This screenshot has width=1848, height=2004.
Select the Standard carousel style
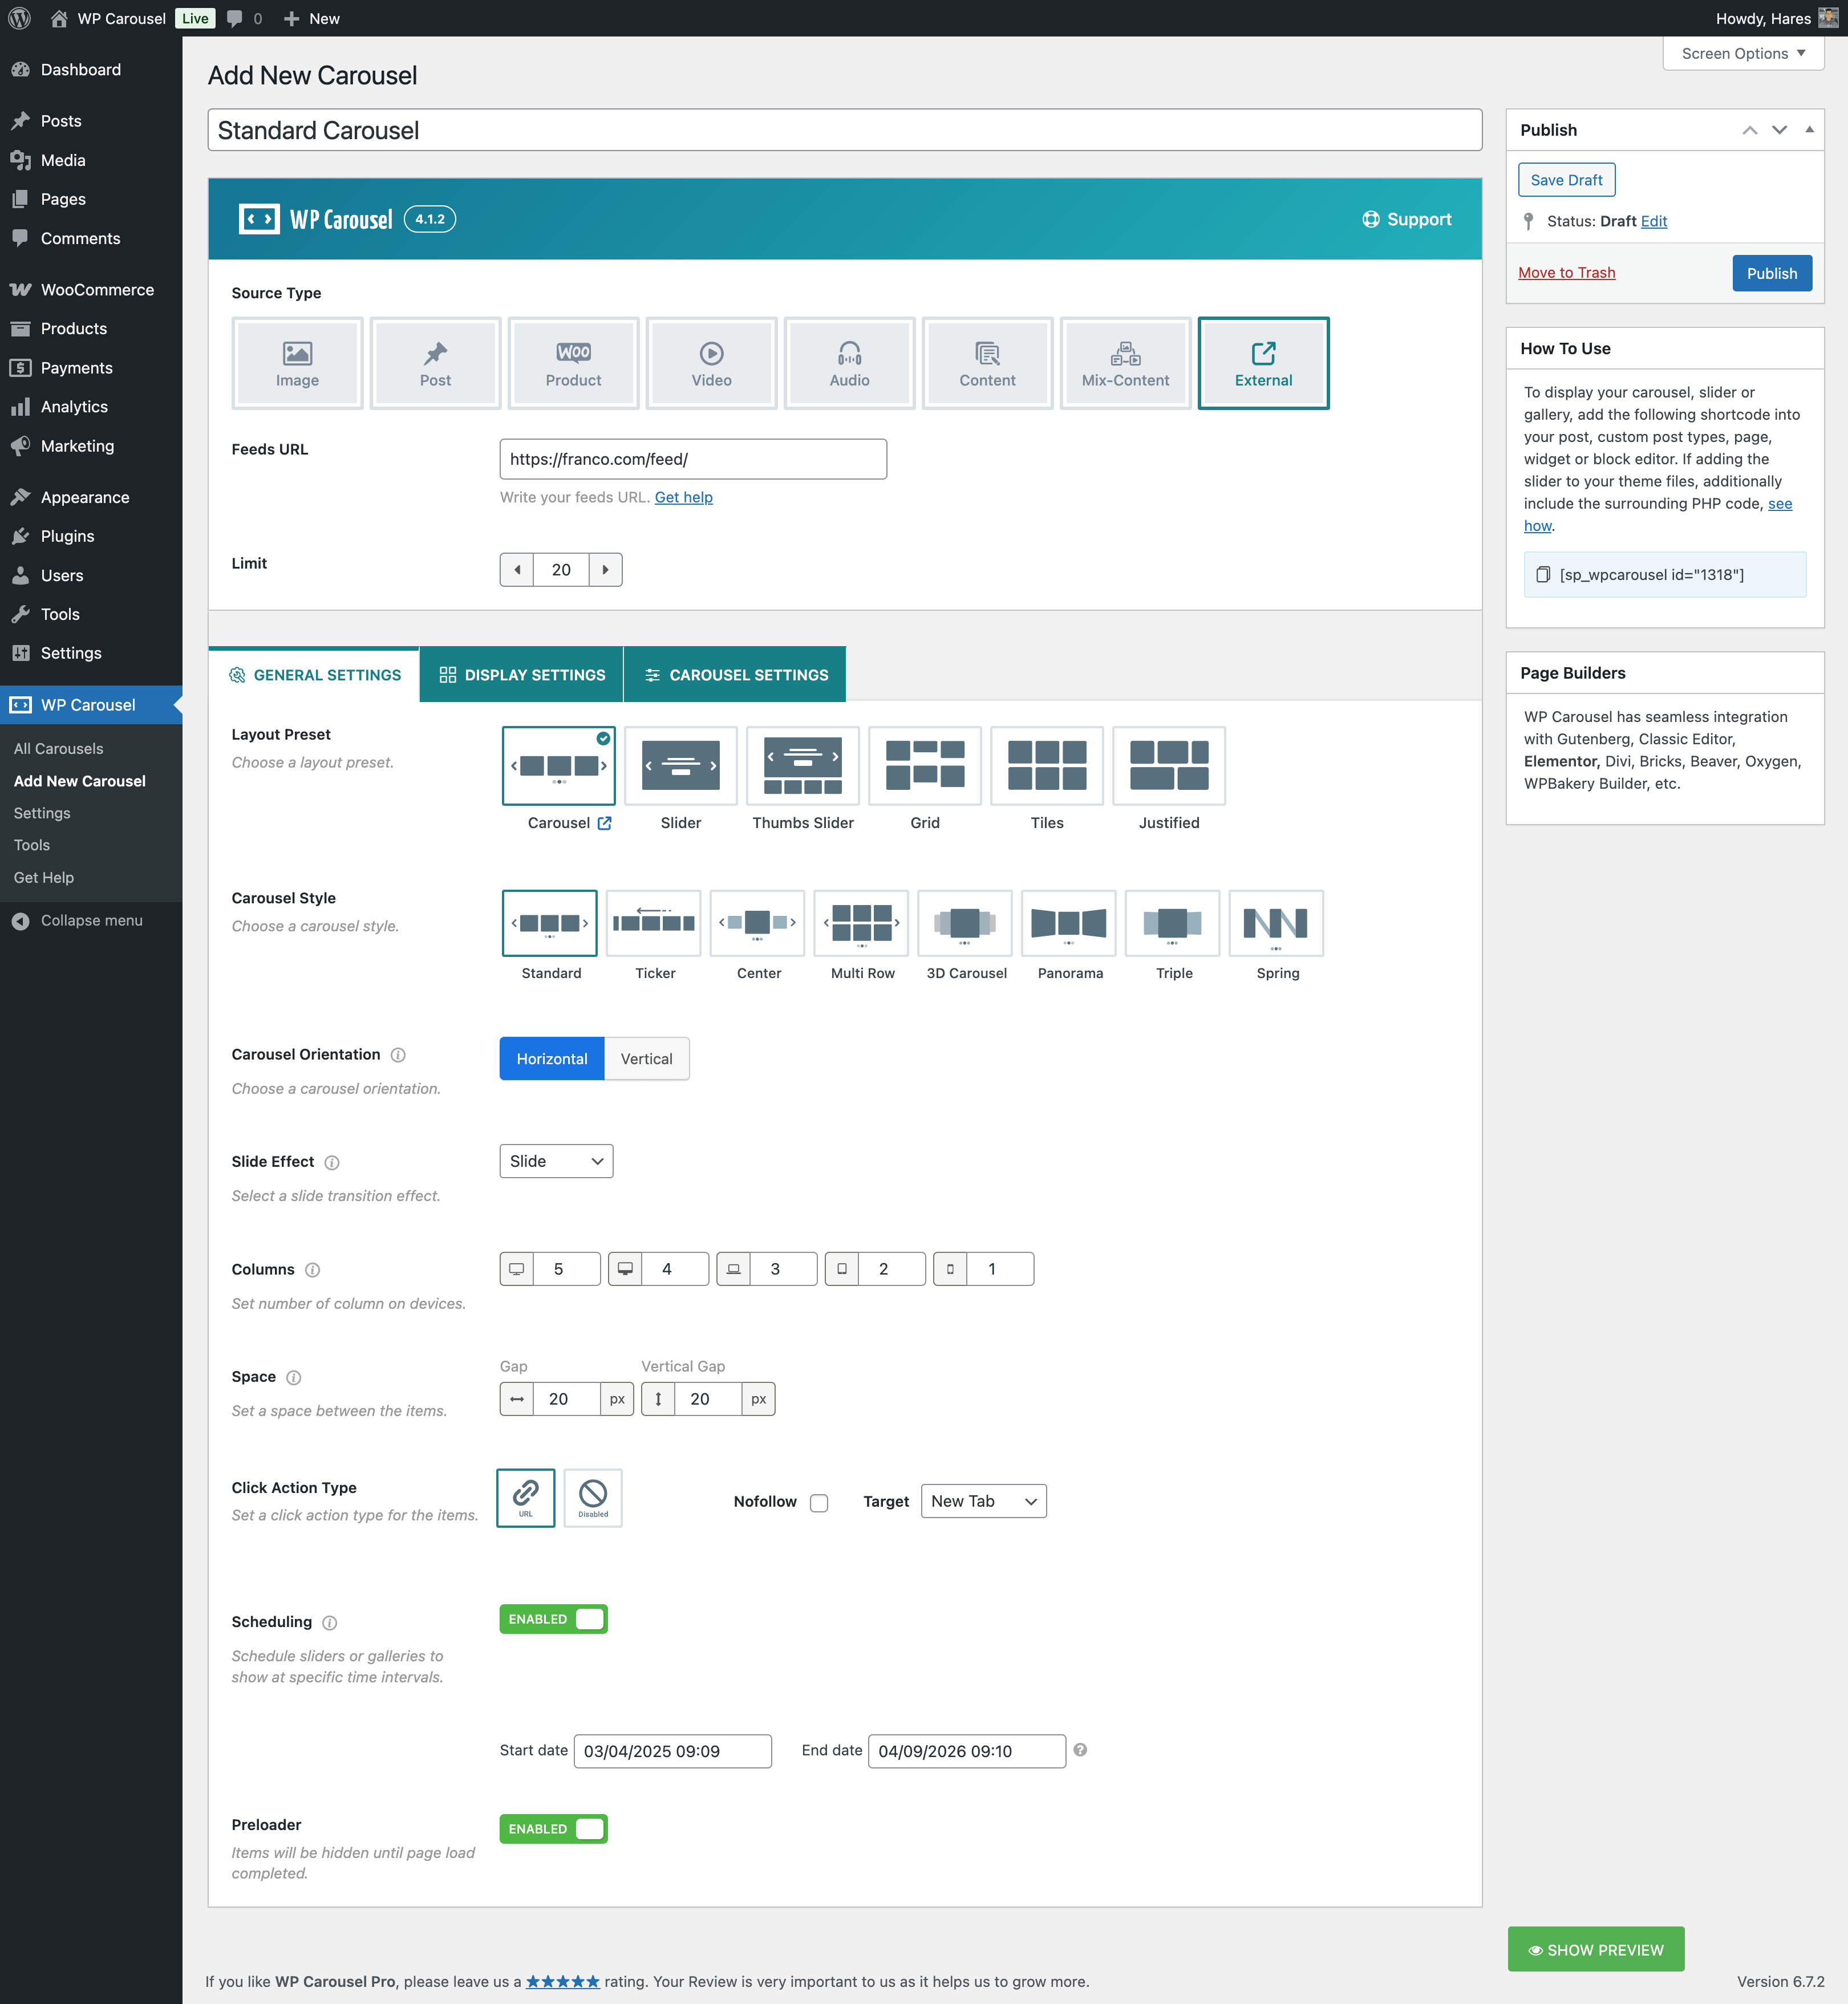click(550, 923)
